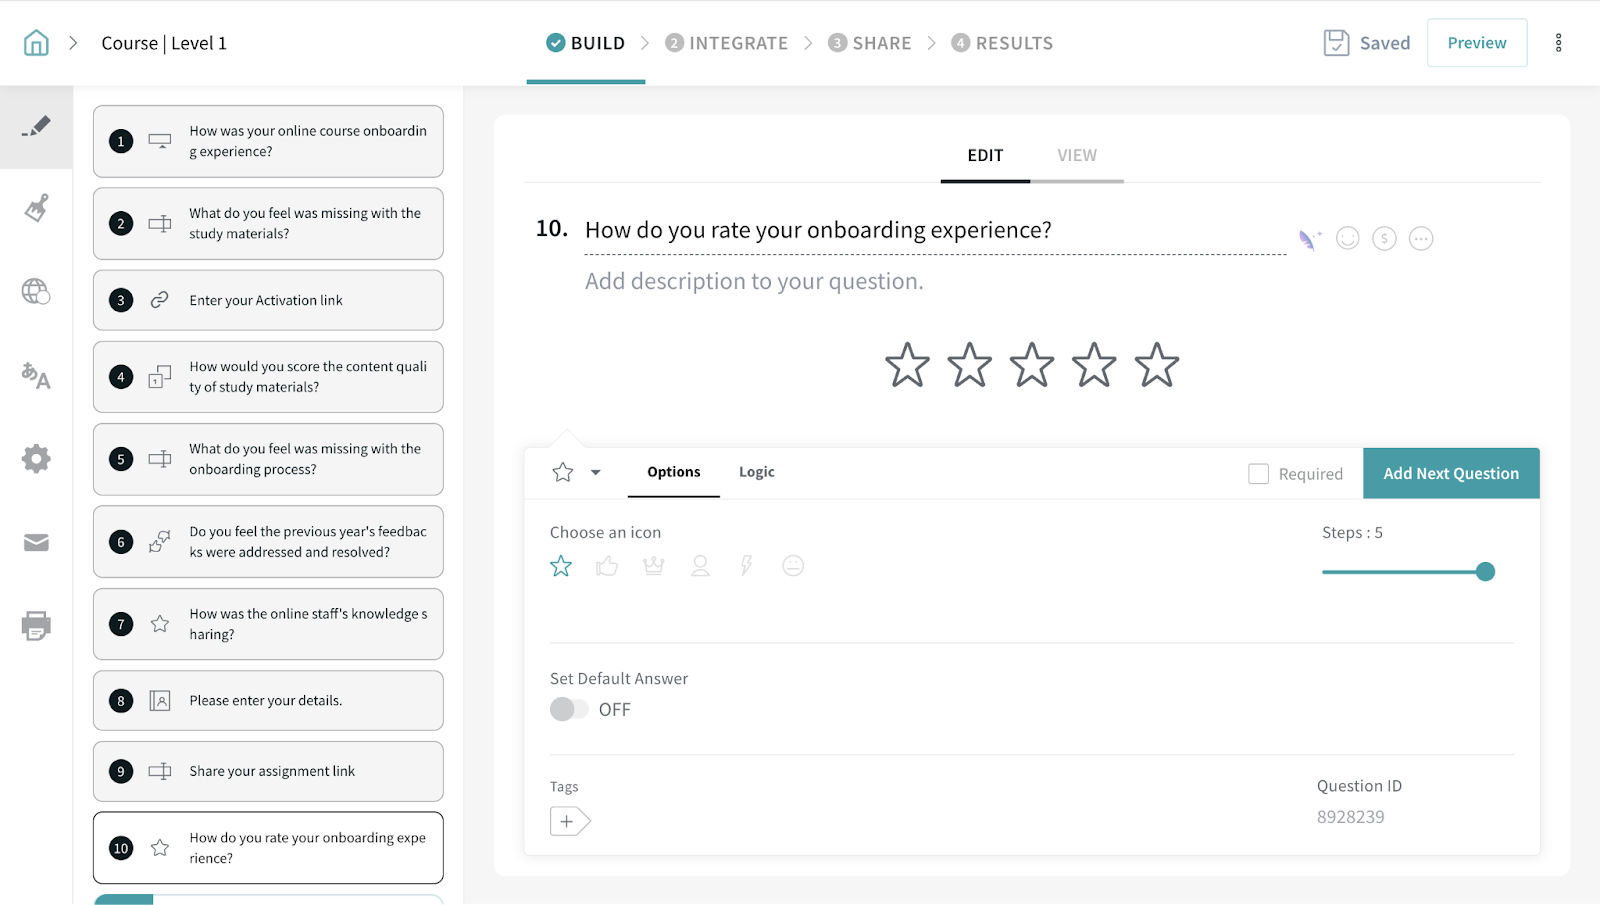This screenshot has width=1600, height=905.
Task: Open the email envelope icon in sidebar
Action: coord(36,543)
